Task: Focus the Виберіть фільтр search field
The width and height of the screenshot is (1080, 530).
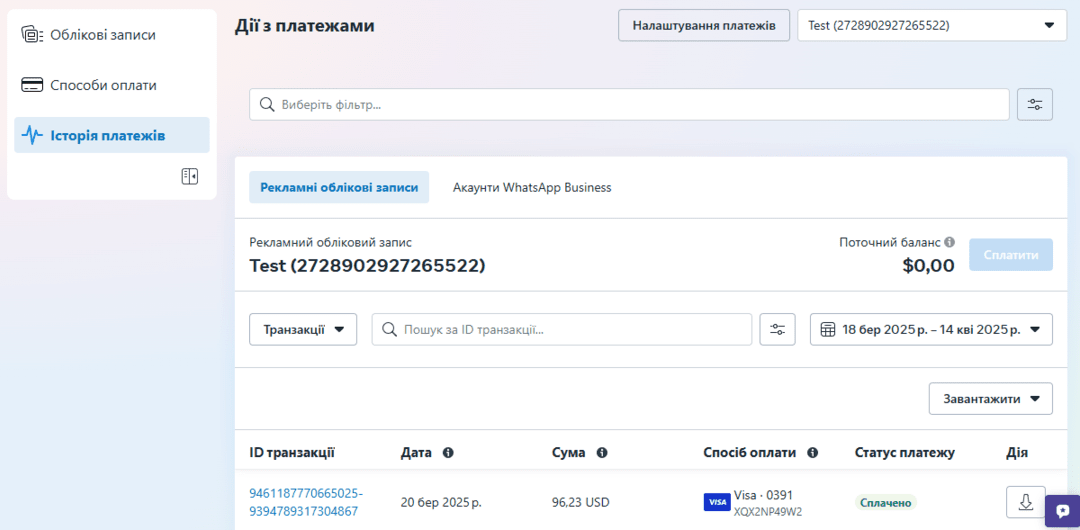Action: pos(630,105)
